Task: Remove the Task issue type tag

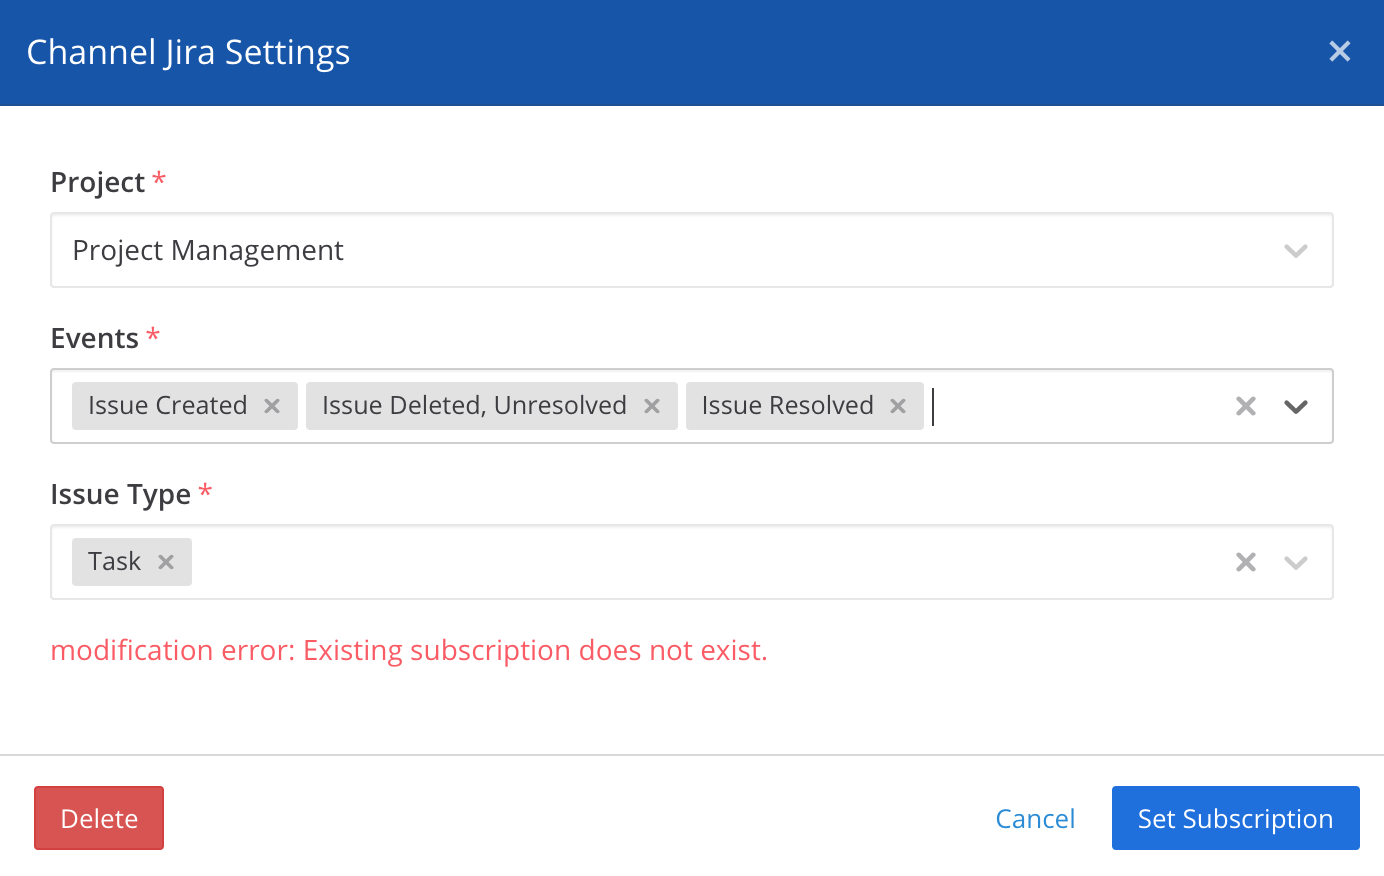Action: (x=165, y=561)
